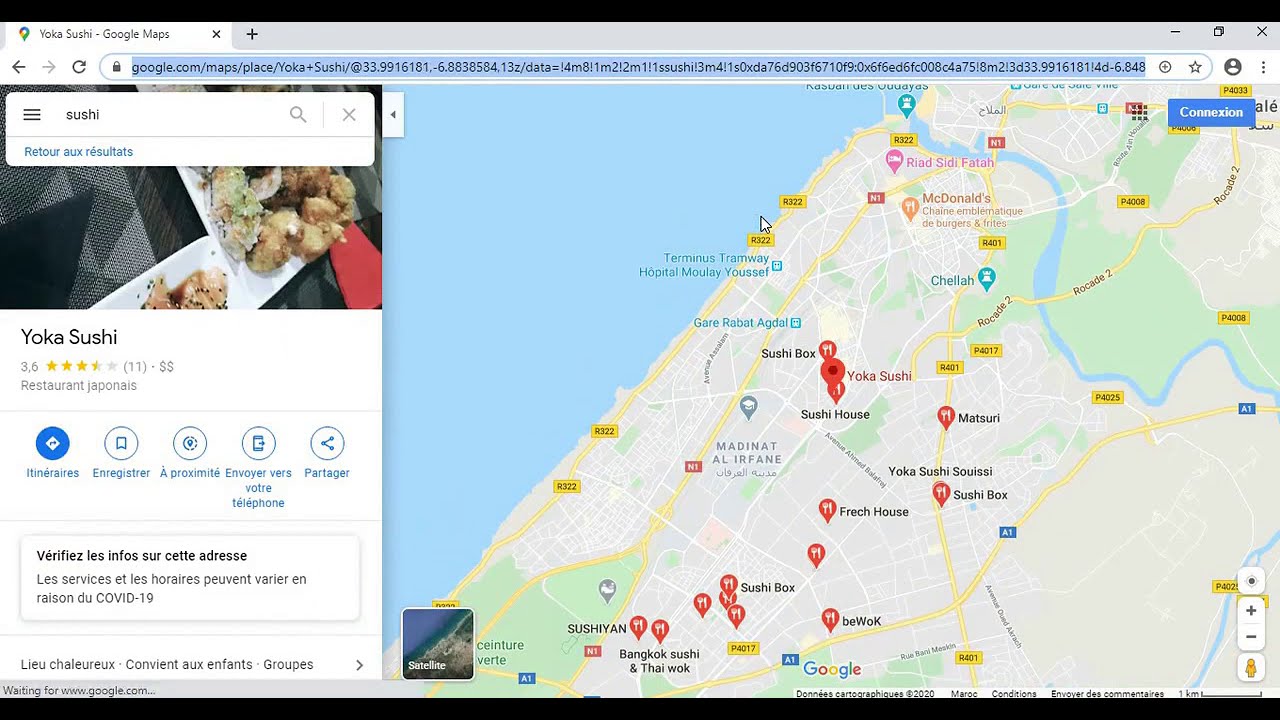Click the magnifier search icon in the search box

click(x=298, y=115)
